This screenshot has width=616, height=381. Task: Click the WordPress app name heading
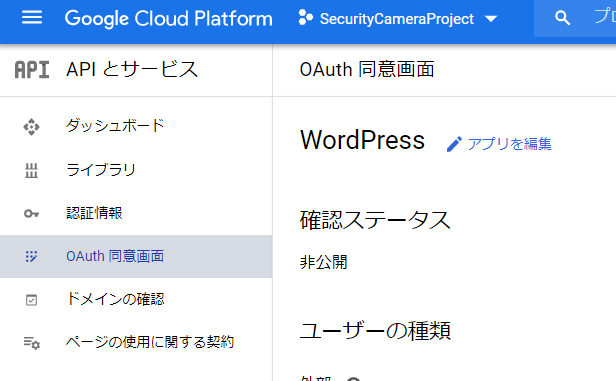coord(363,140)
